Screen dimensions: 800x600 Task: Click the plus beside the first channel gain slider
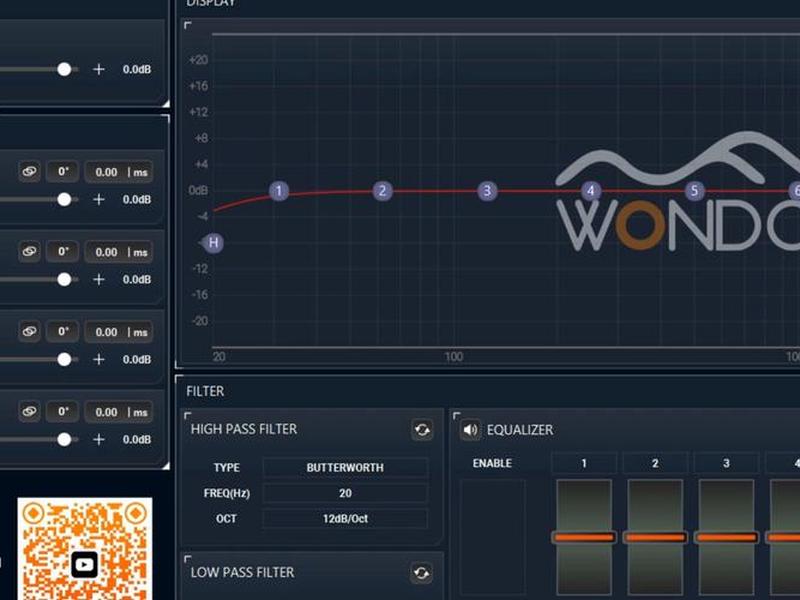98,199
